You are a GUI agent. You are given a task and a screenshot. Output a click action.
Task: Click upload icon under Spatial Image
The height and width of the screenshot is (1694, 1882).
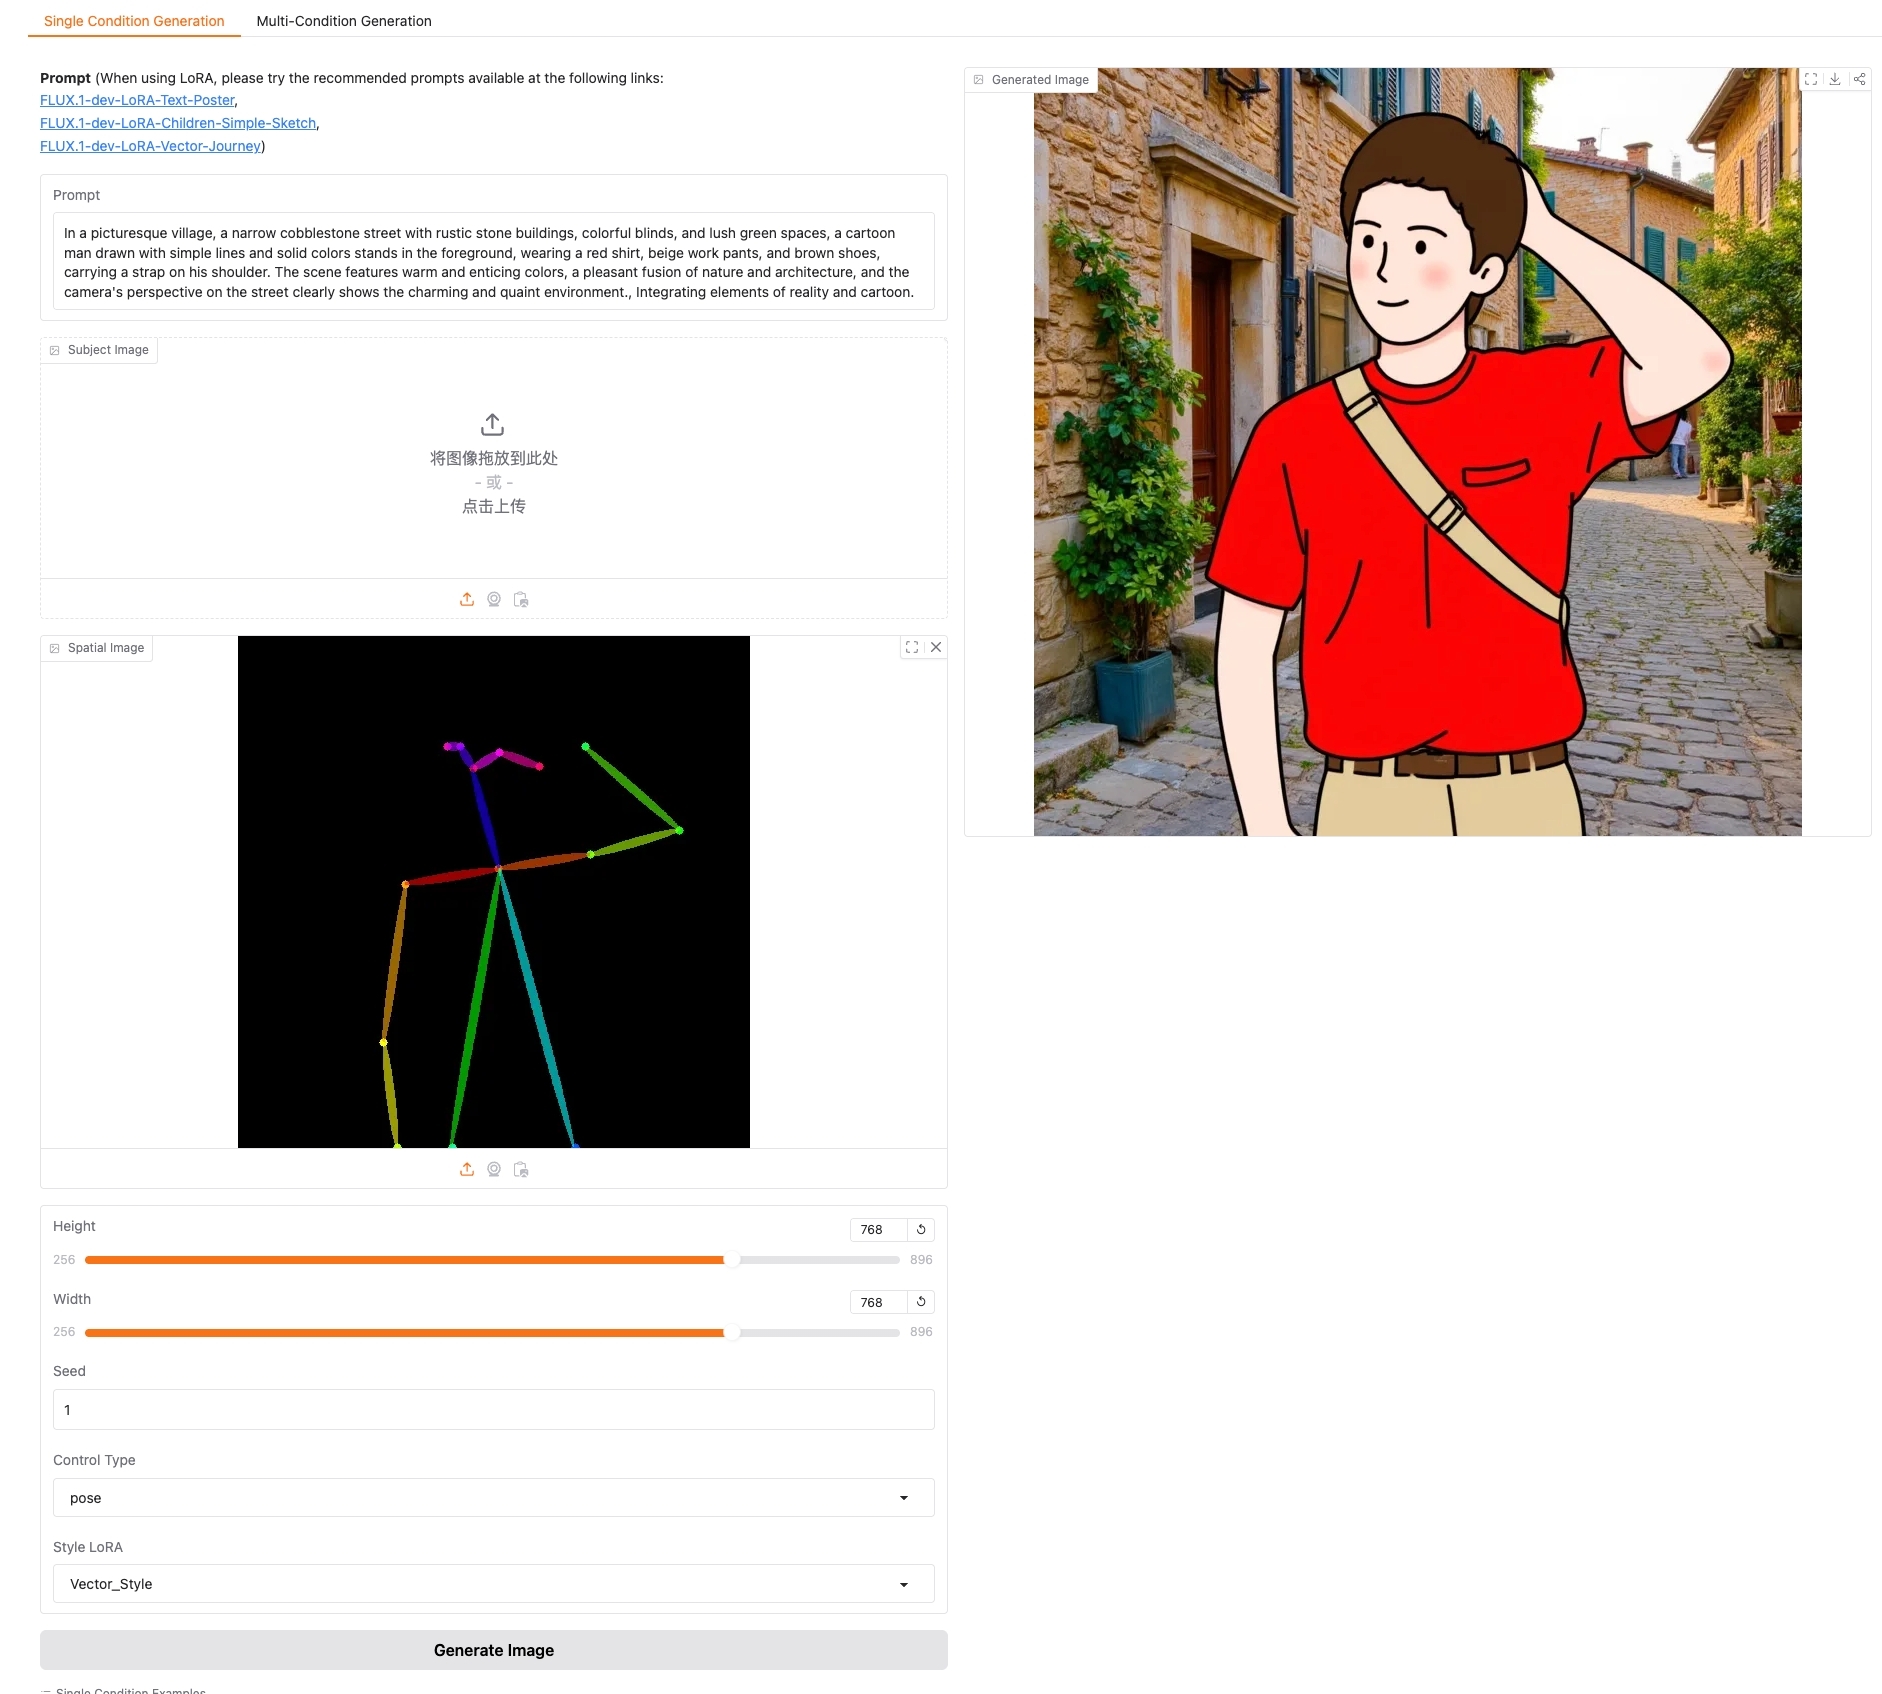coord(467,1169)
